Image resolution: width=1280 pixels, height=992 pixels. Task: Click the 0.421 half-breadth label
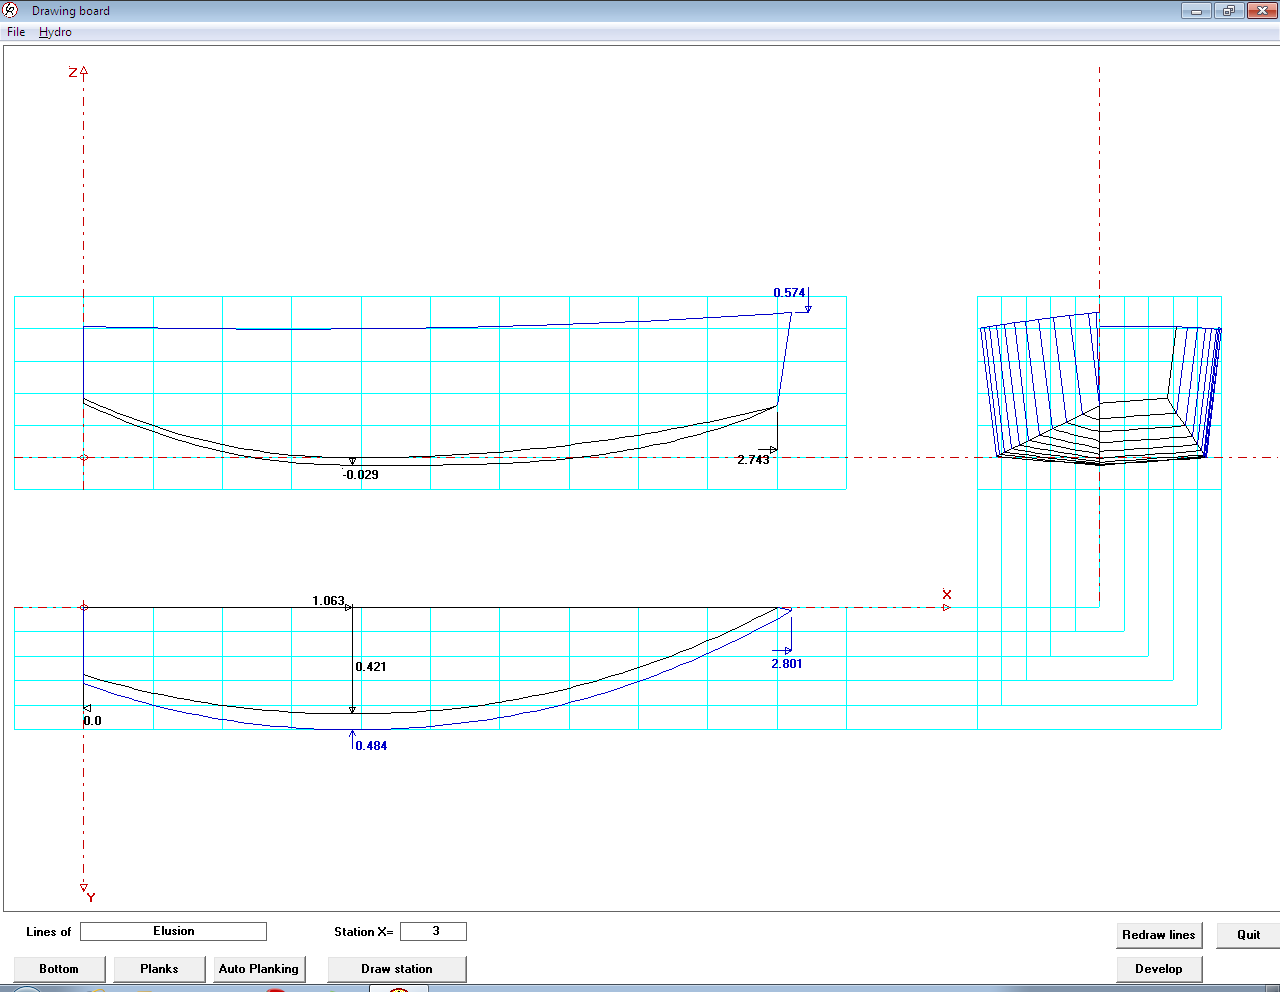point(371,667)
